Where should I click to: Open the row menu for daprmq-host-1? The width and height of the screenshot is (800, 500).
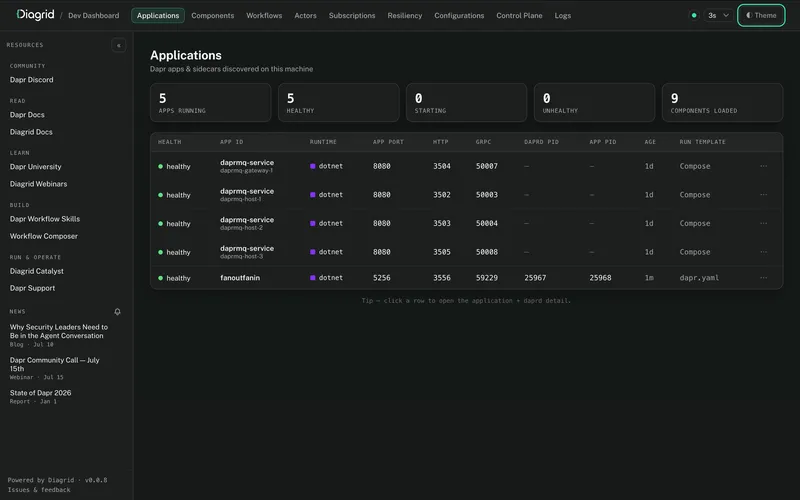[763, 194]
